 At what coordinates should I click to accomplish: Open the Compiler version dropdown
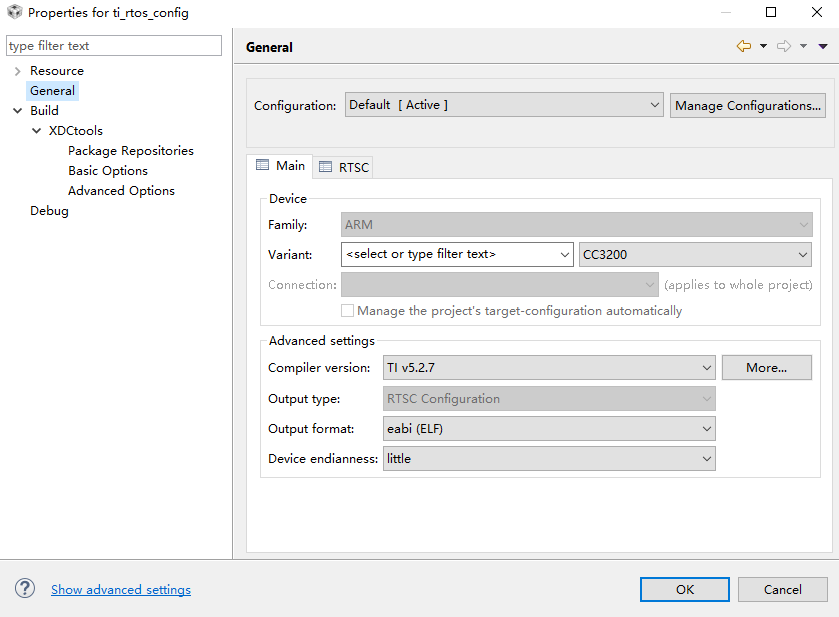coord(549,368)
